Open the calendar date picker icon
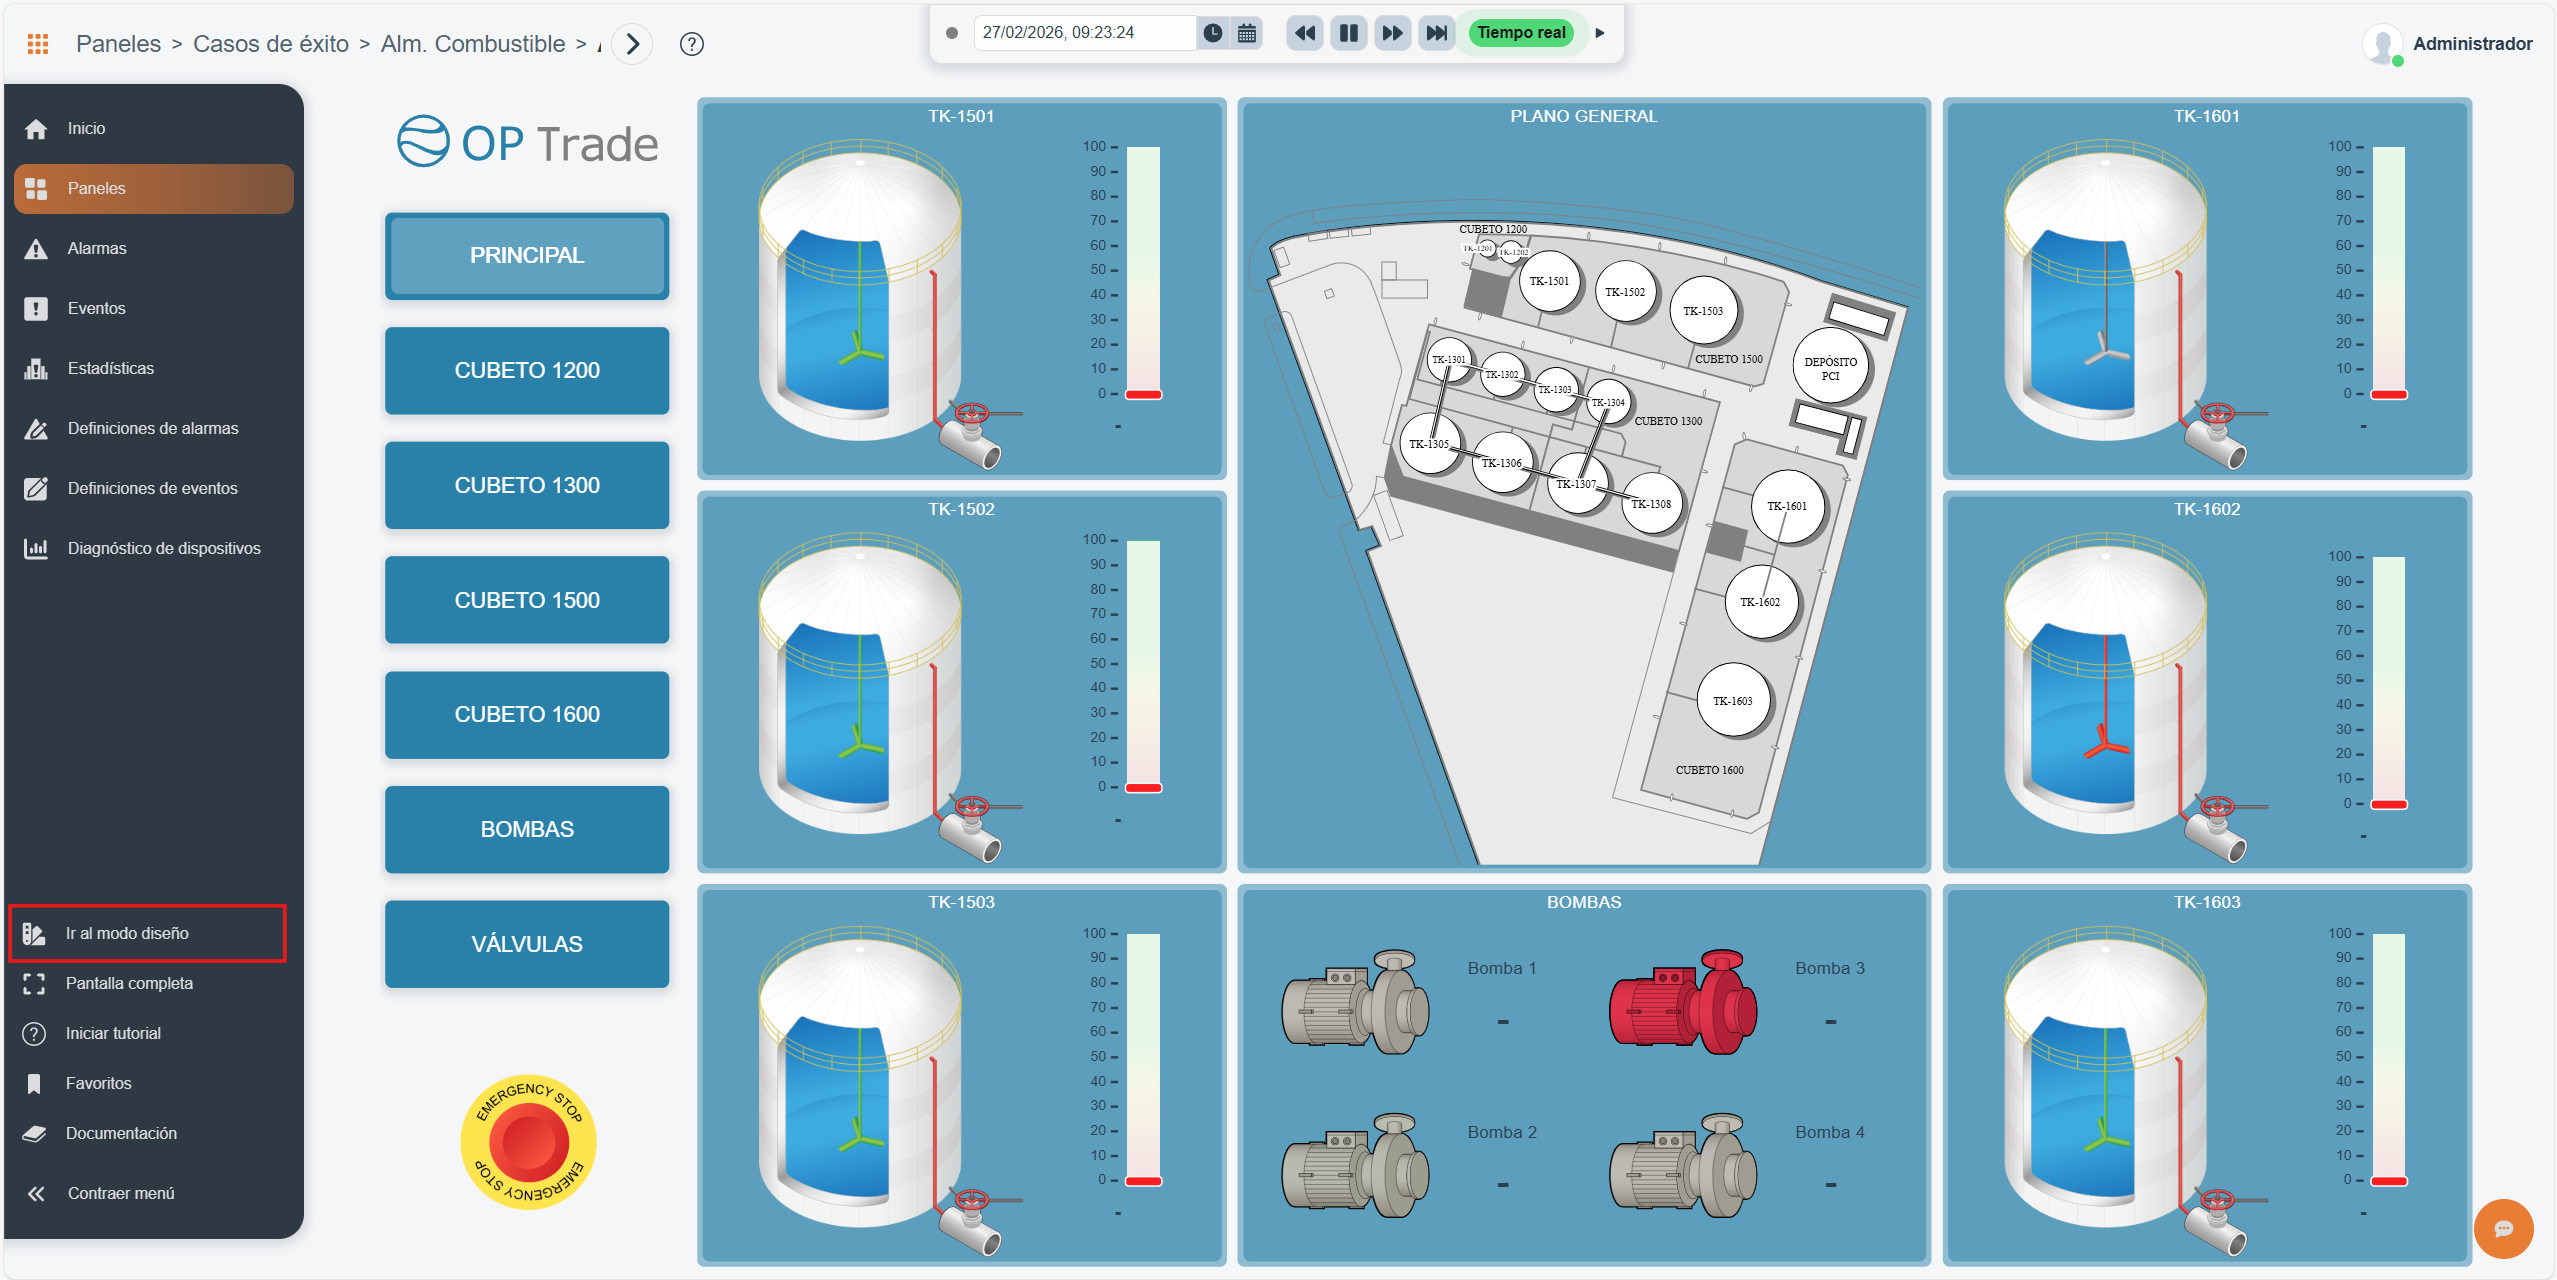This screenshot has width=2557, height=1280. [x=1247, y=33]
